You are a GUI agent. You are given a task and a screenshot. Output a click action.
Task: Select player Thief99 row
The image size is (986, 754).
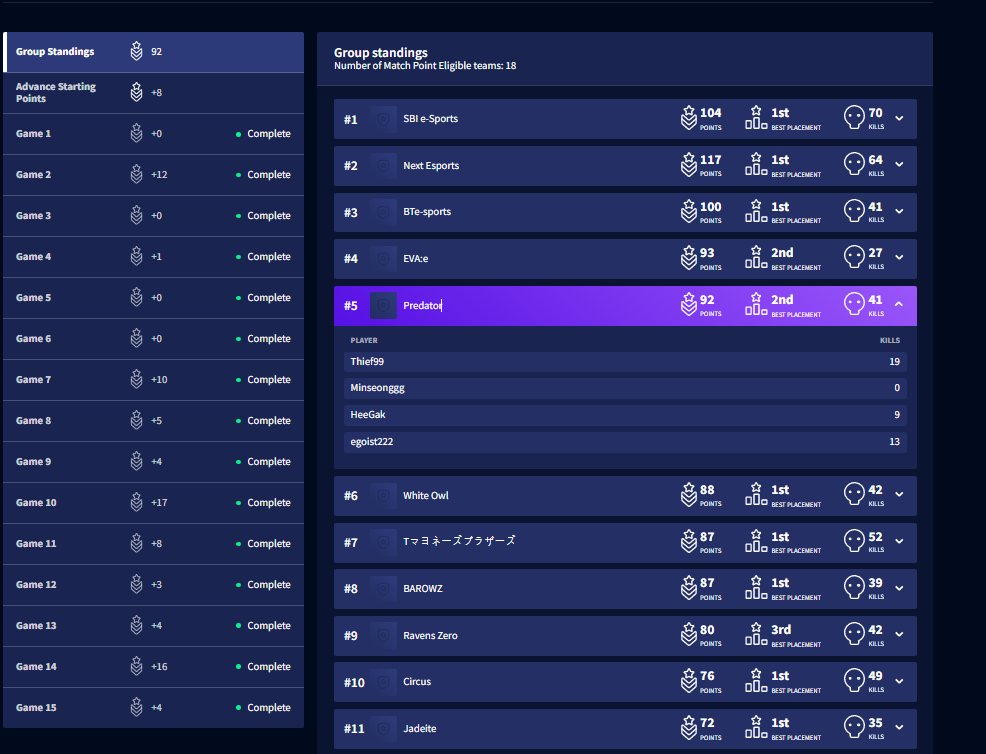(625, 362)
